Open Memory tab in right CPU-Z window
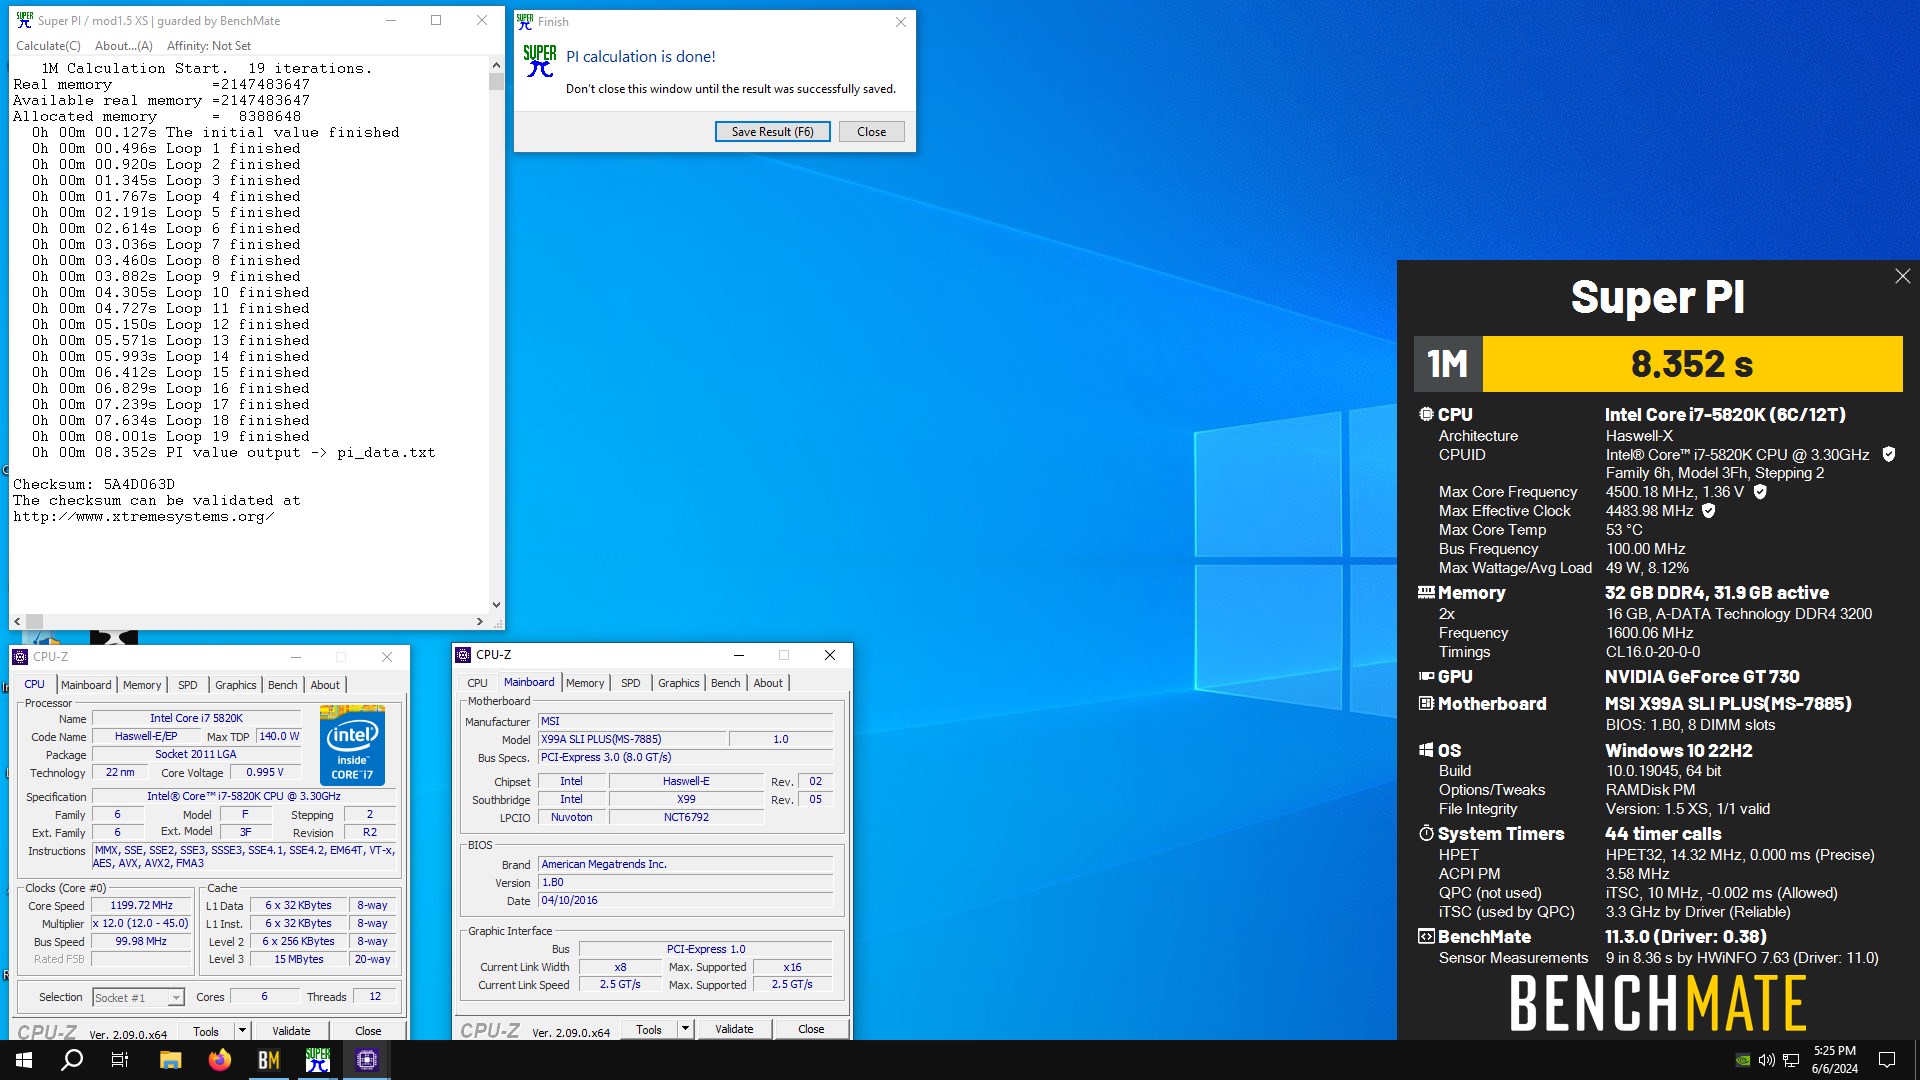Image resolution: width=1920 pixels, height=1080 pixels. click(585, 683)
